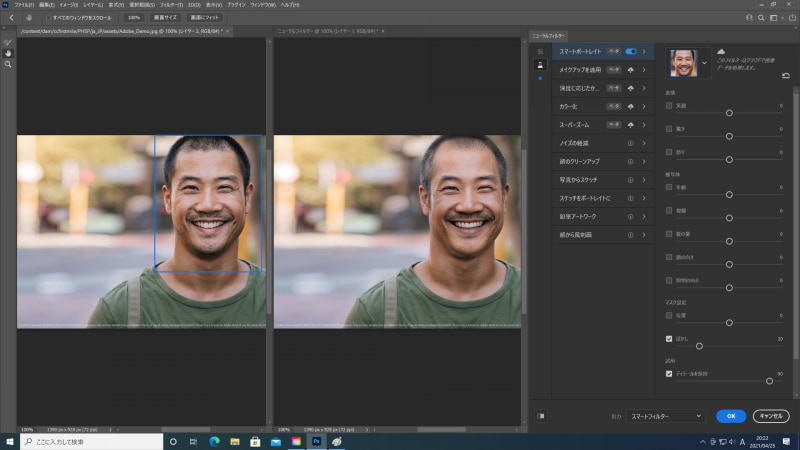800x450 pixels.
Task: Open Microsoft Edge from taskbar
Action: pyautogui.click(x=214, y=441)
